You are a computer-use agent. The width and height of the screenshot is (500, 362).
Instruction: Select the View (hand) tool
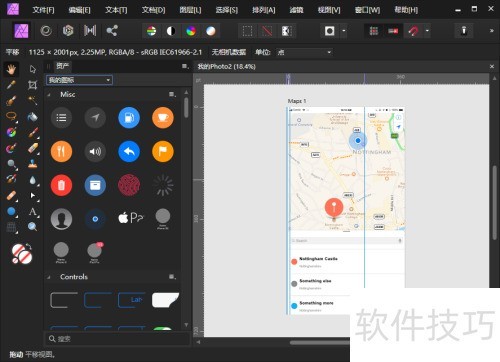(11, 69)
